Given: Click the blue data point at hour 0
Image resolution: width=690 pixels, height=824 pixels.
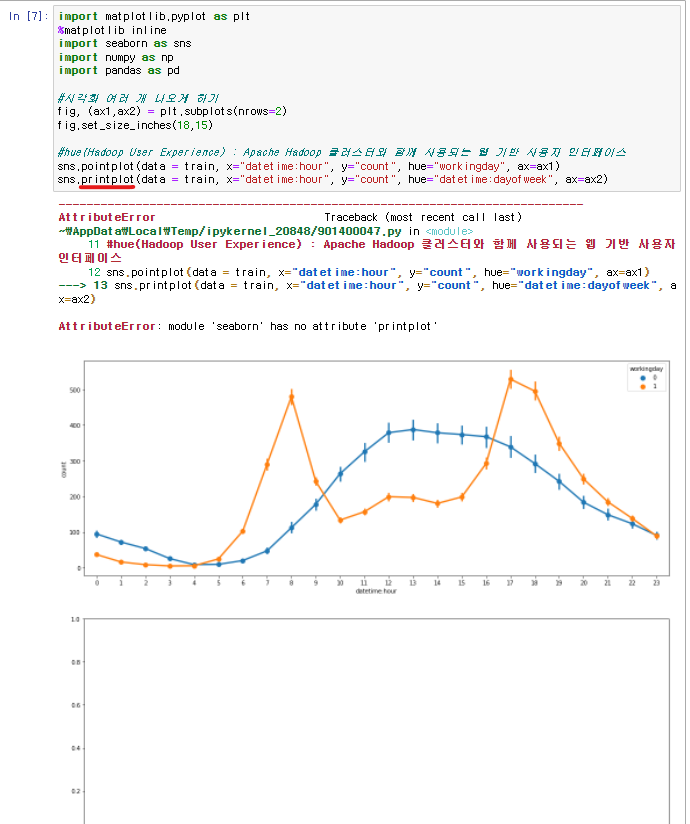Looking at the screenshot, I should 97,534.
